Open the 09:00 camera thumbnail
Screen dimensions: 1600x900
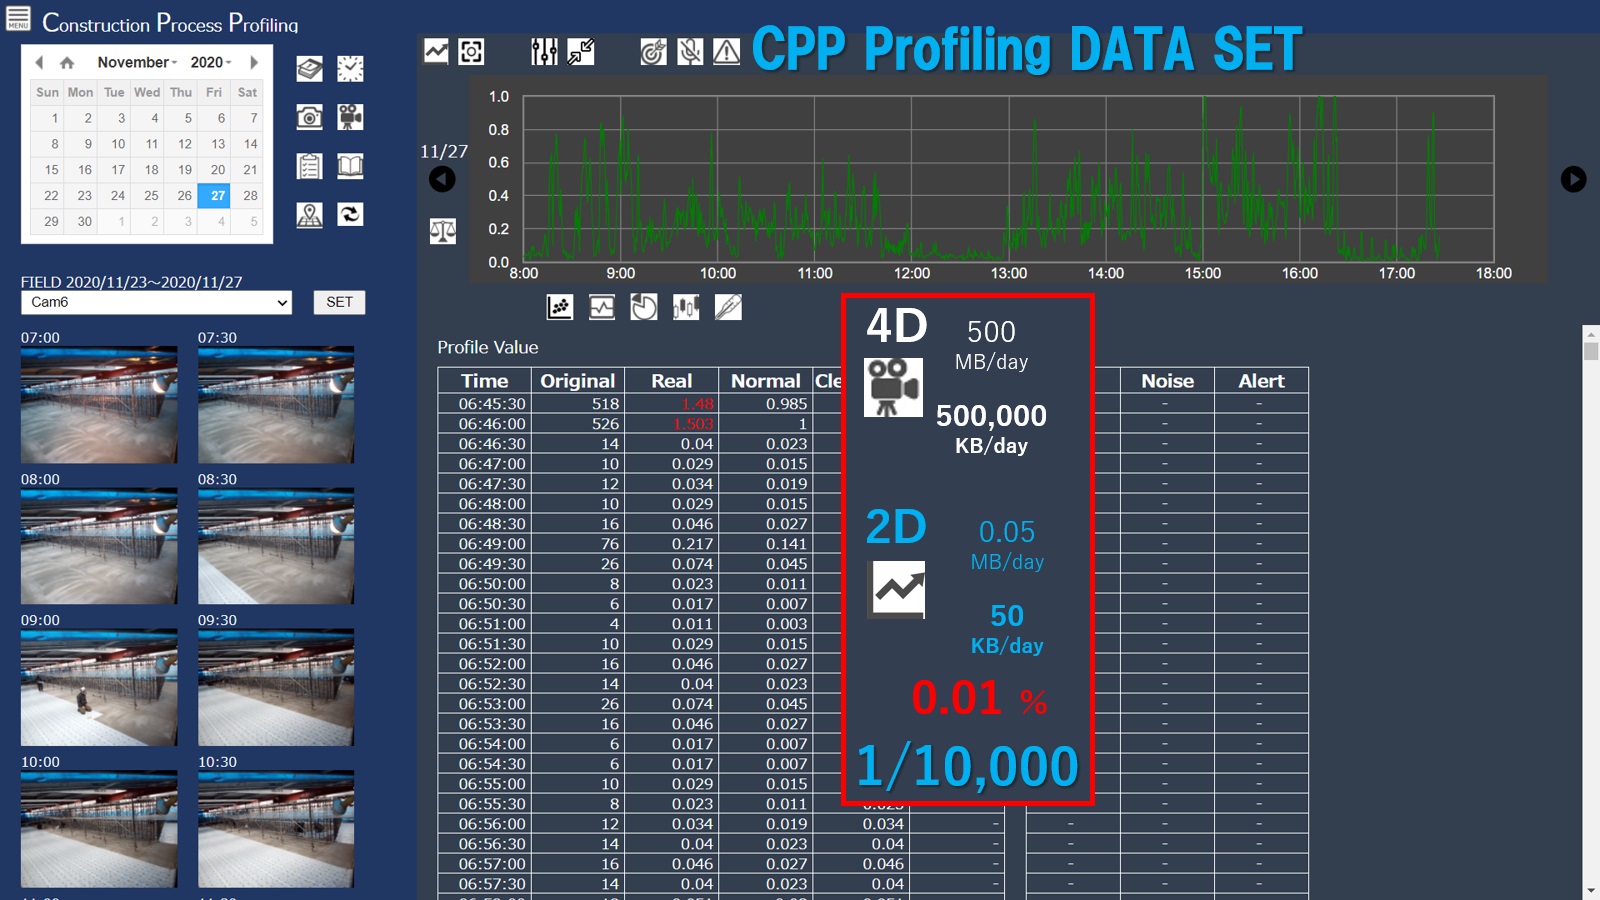click(99, 687)
